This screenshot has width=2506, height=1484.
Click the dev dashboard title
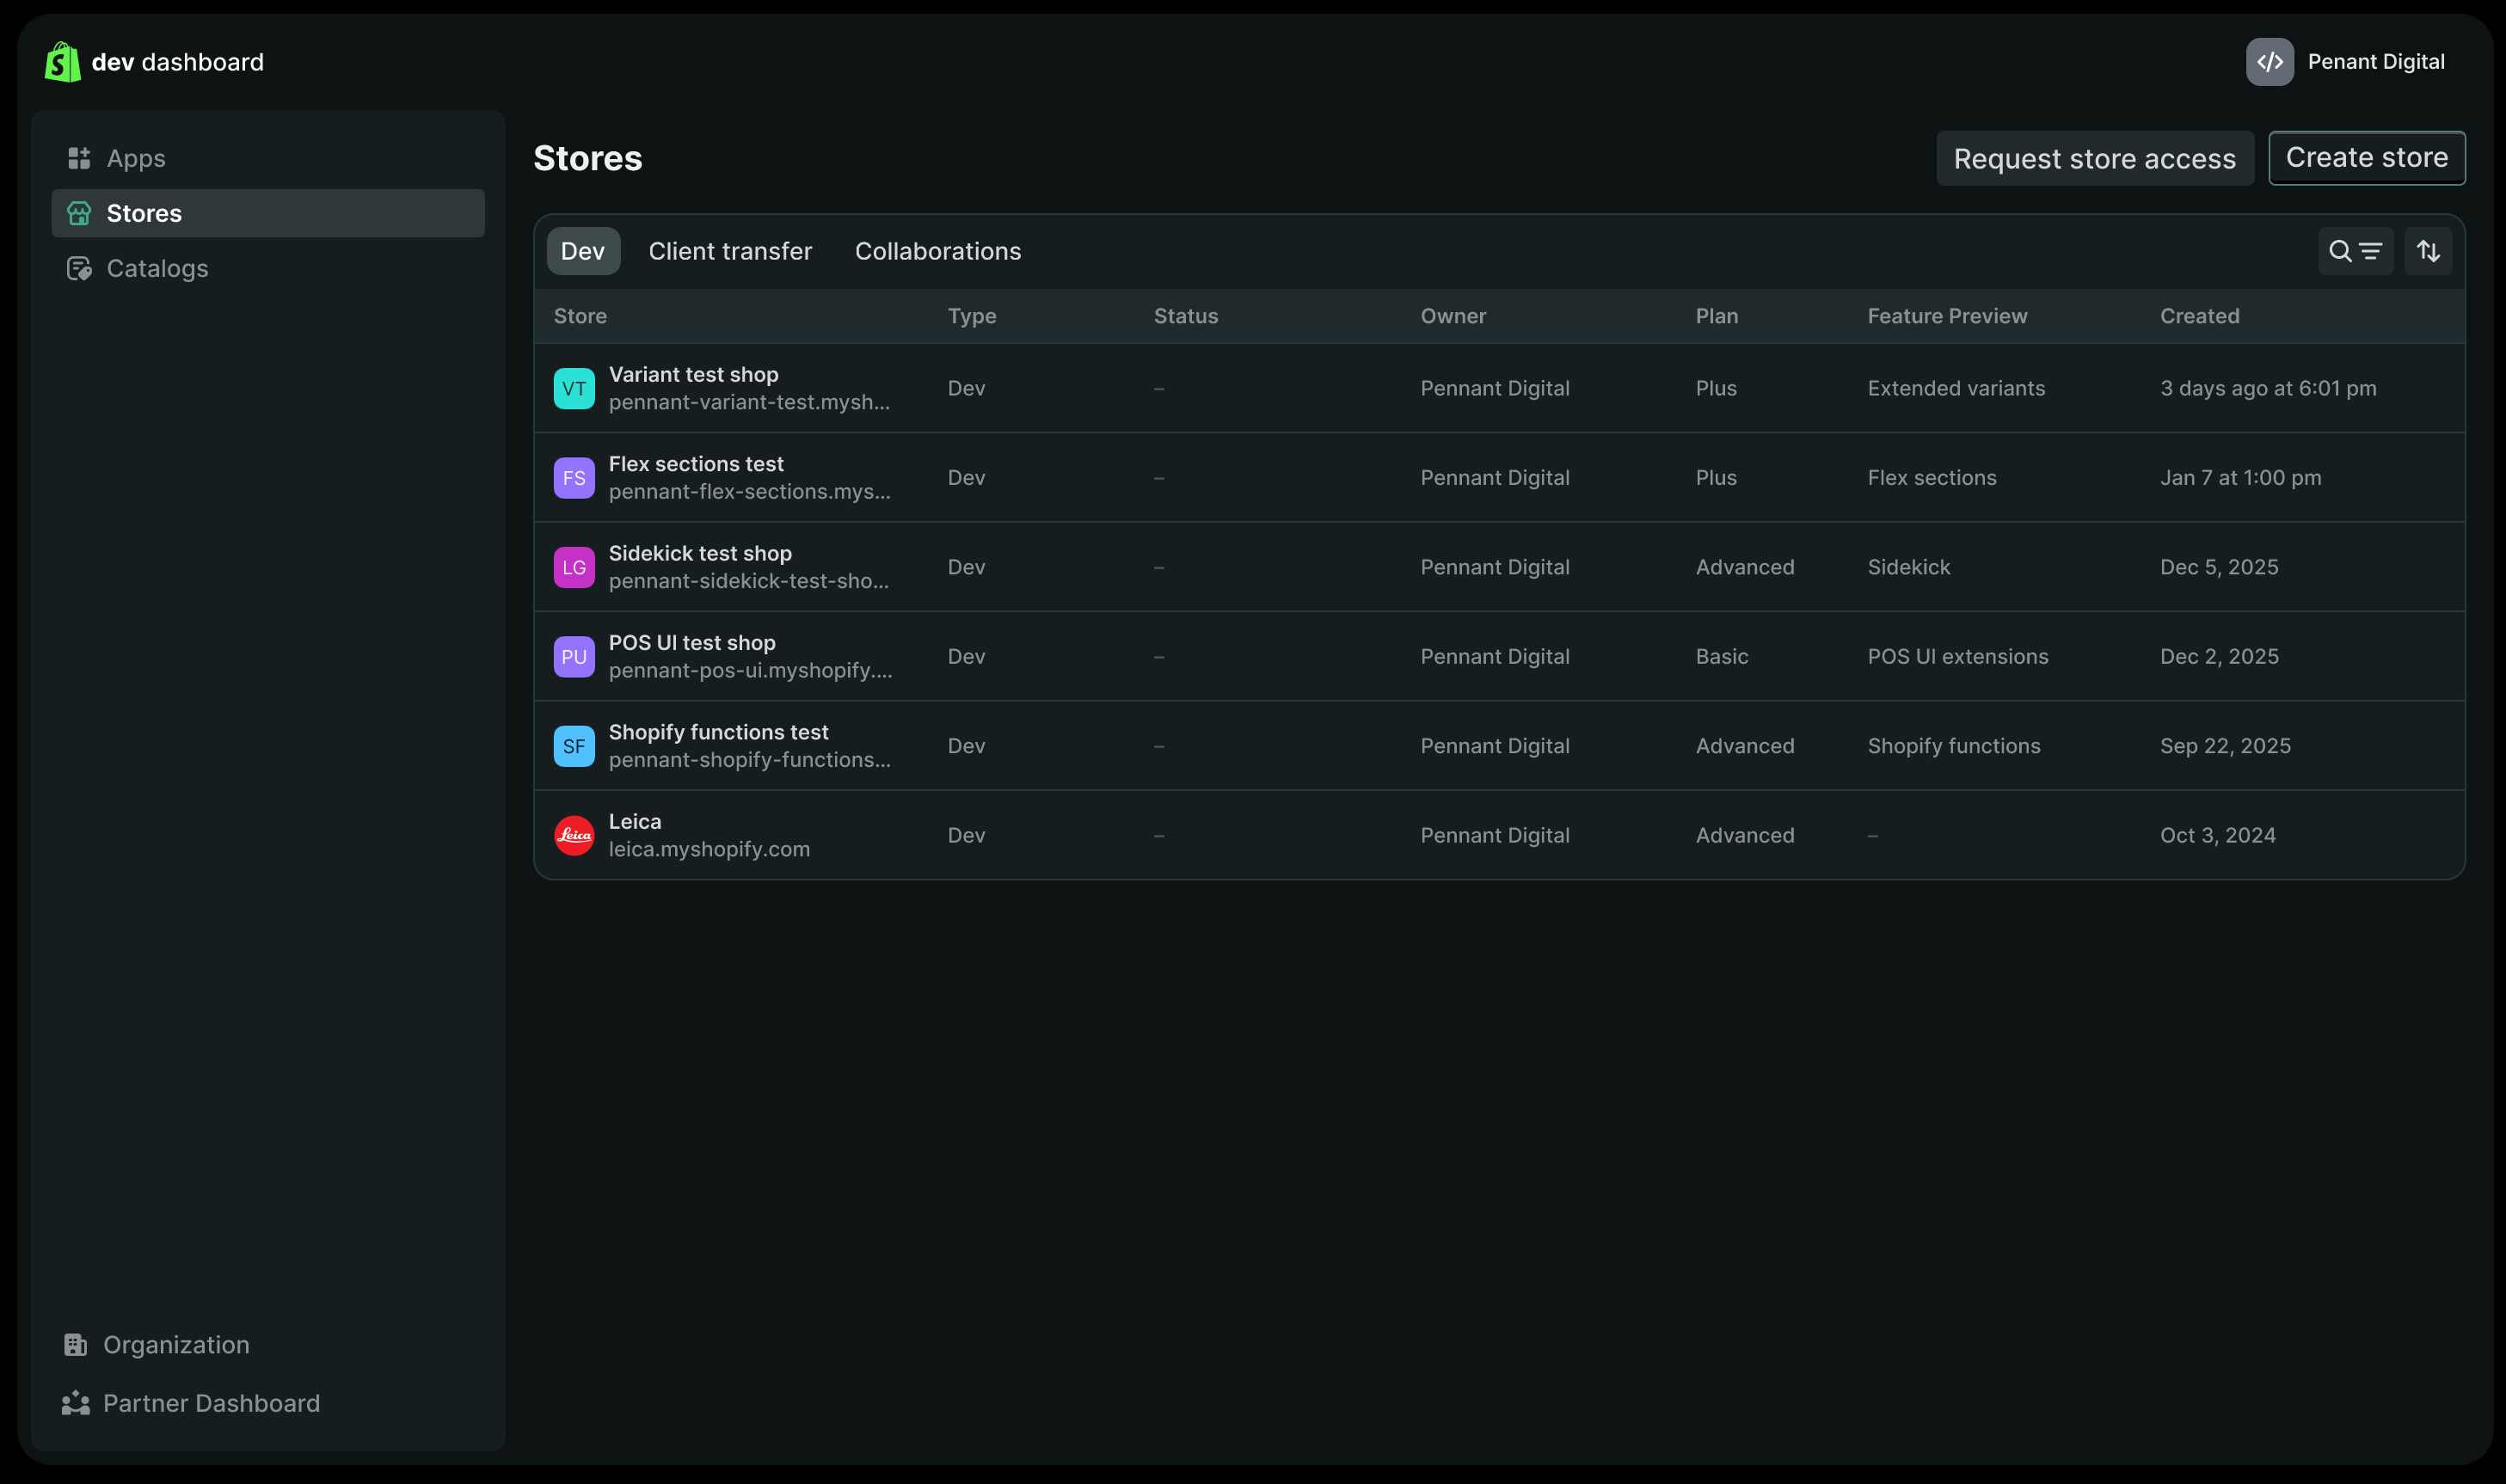point(178,62)
